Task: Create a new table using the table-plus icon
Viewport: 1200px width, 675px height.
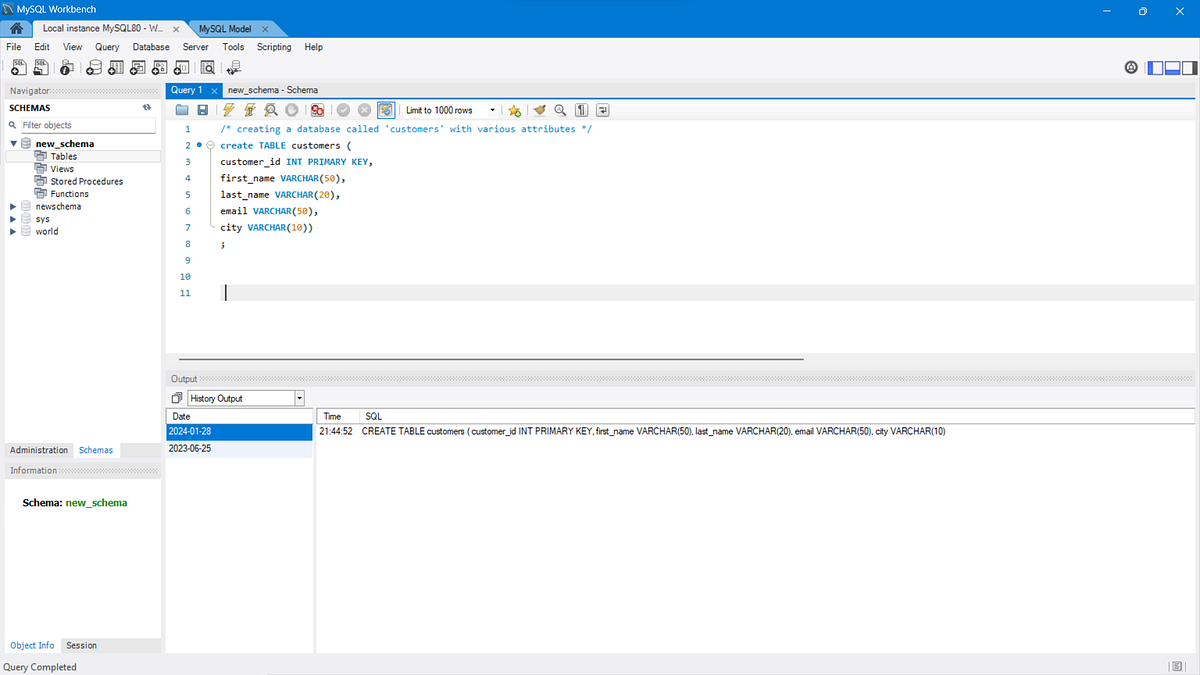Action: 116,67
